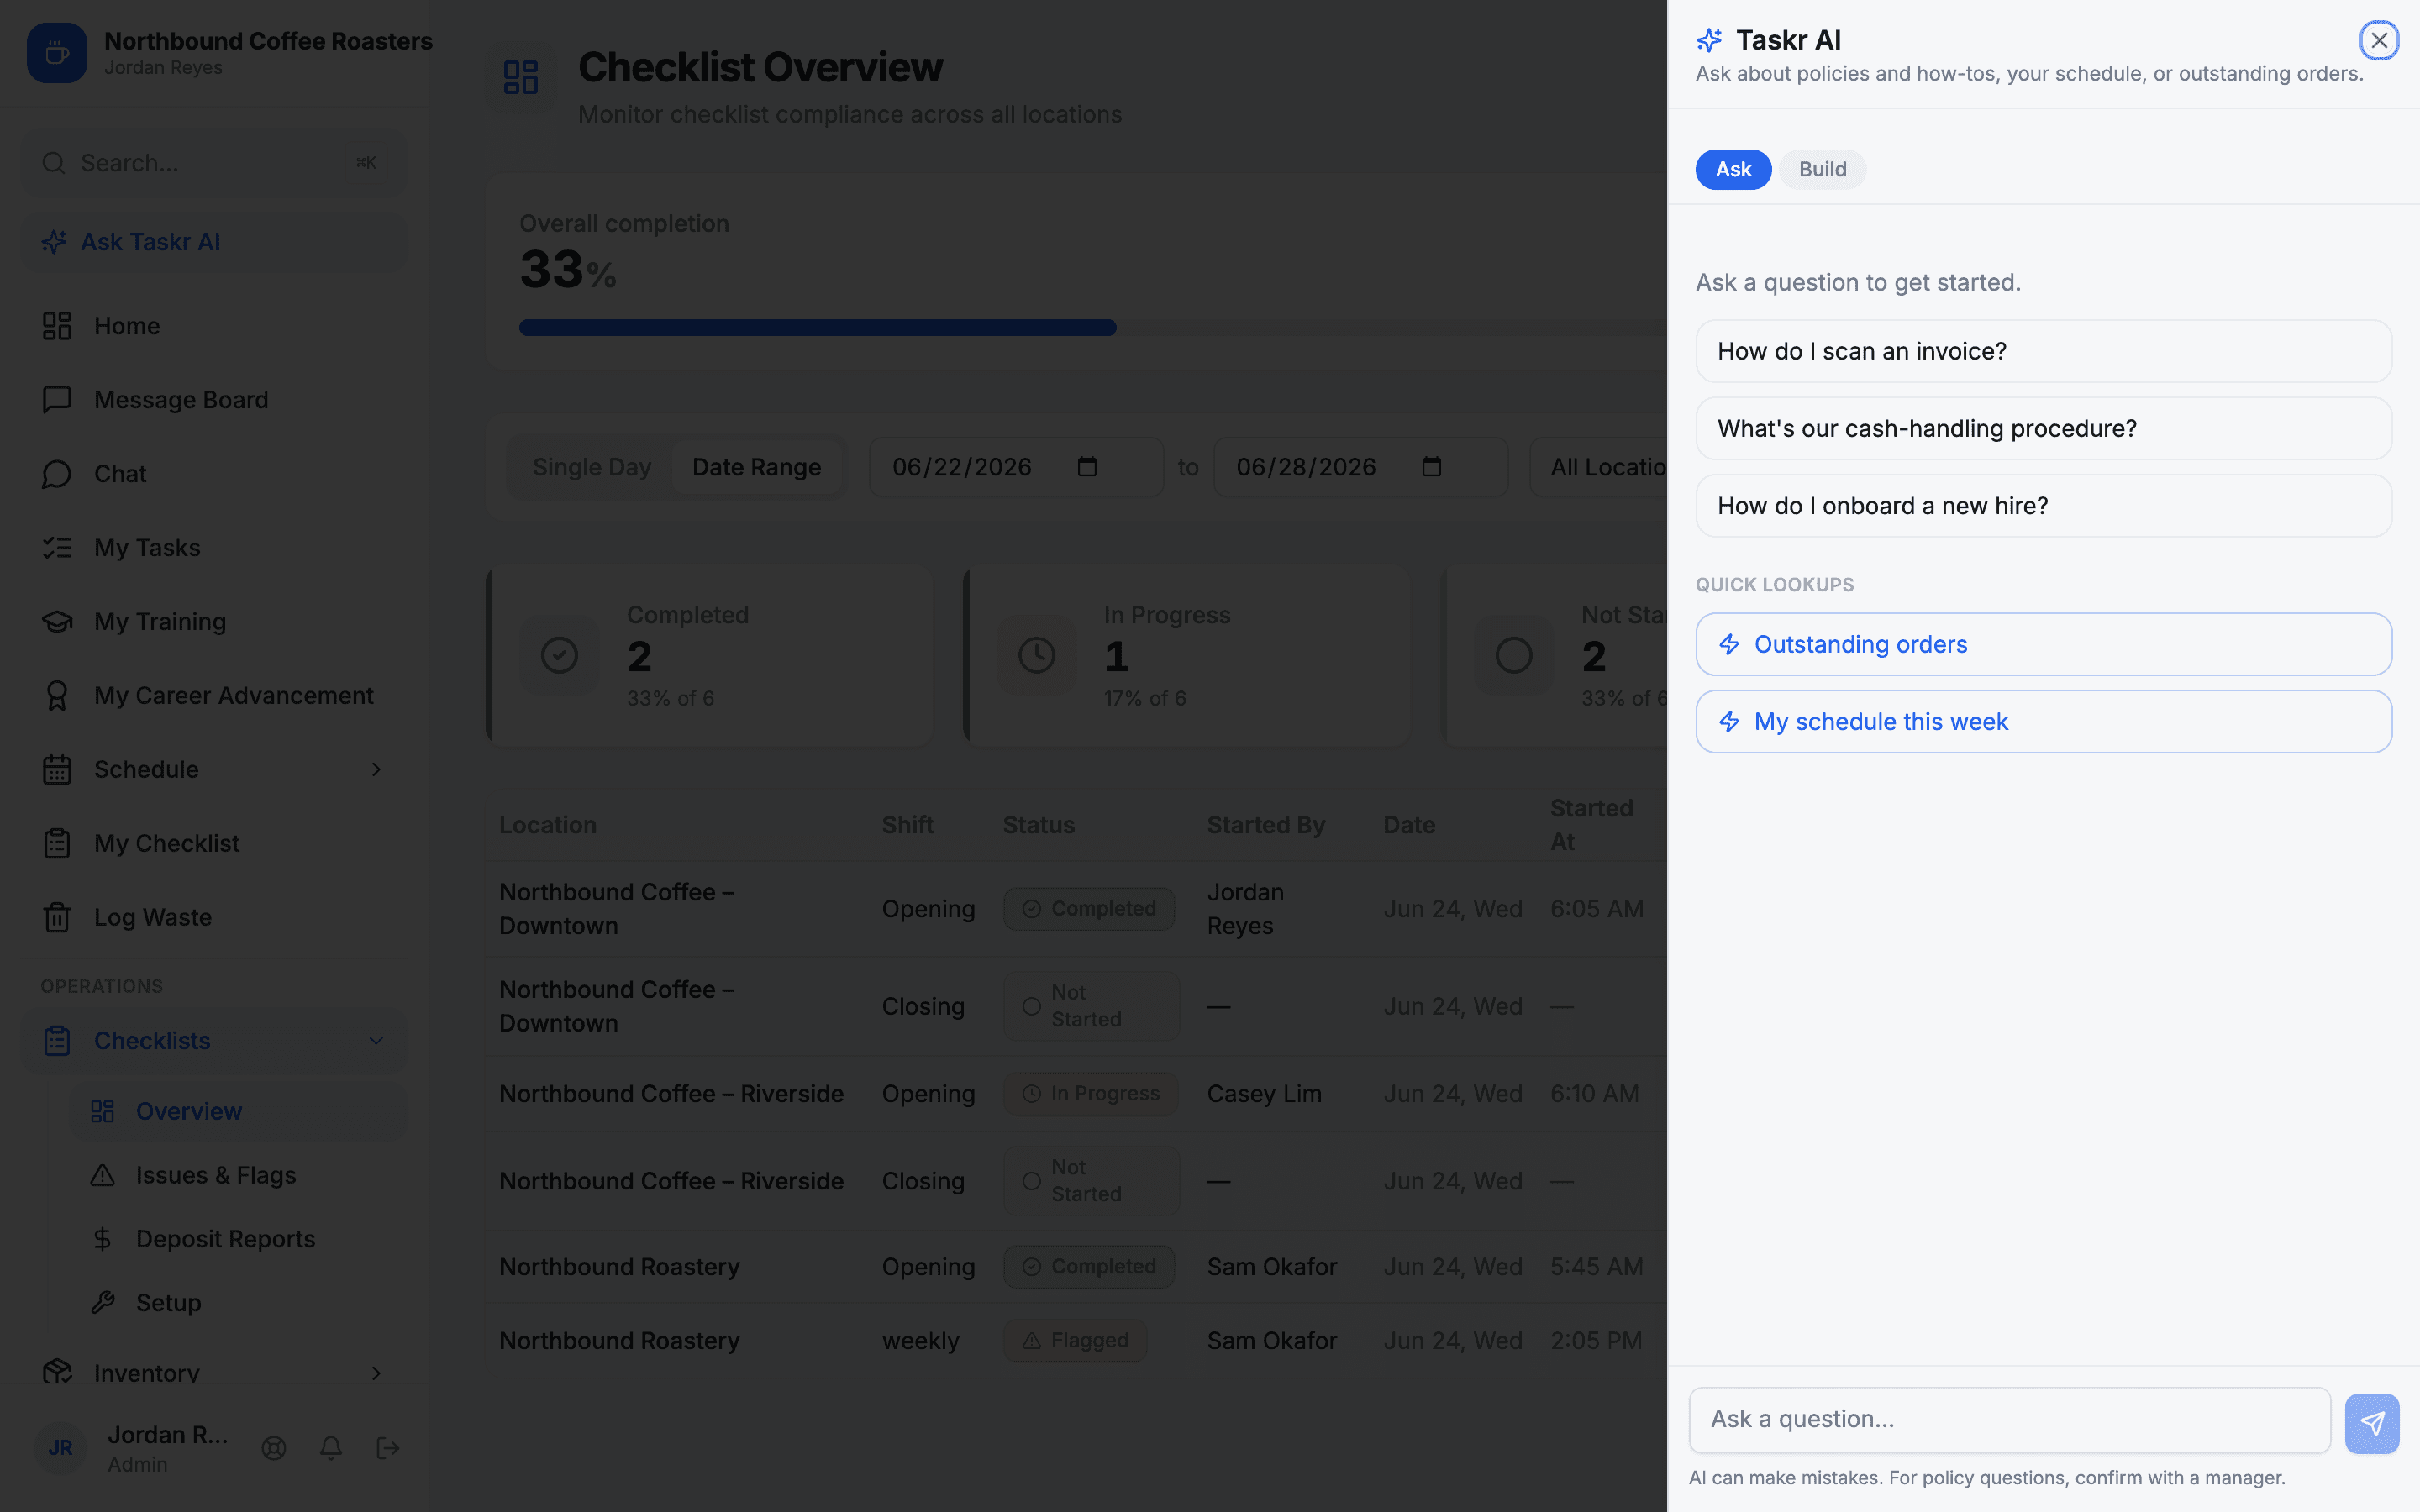The image size is (2420, 1512).
Task: Click the Inventory box icon
Action: point(57,1372)
